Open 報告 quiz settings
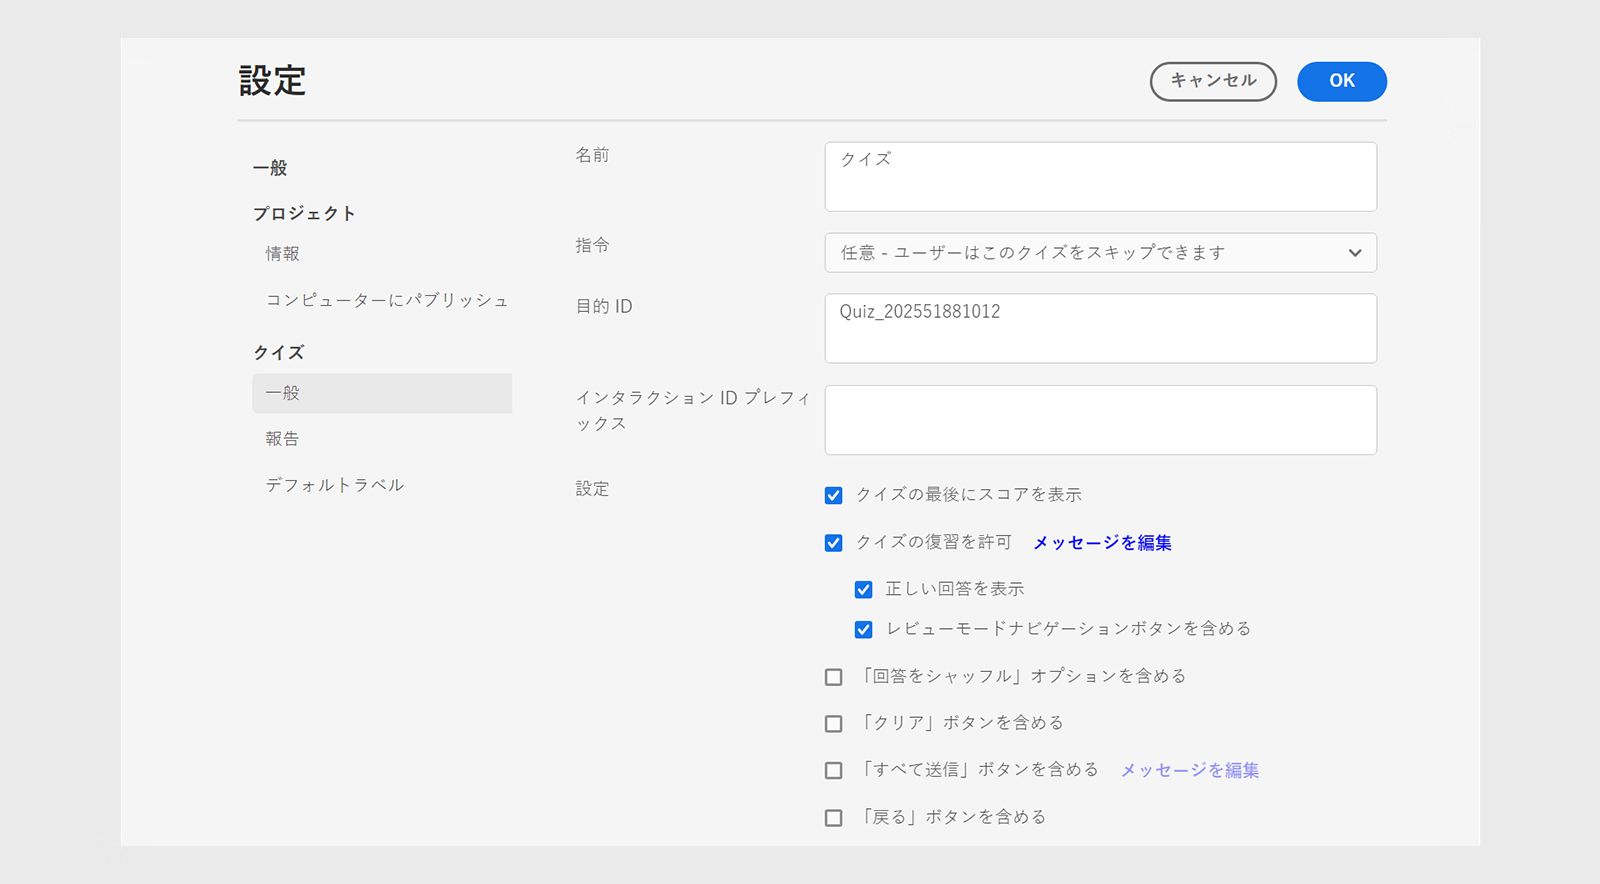 [x=282, y=439]
